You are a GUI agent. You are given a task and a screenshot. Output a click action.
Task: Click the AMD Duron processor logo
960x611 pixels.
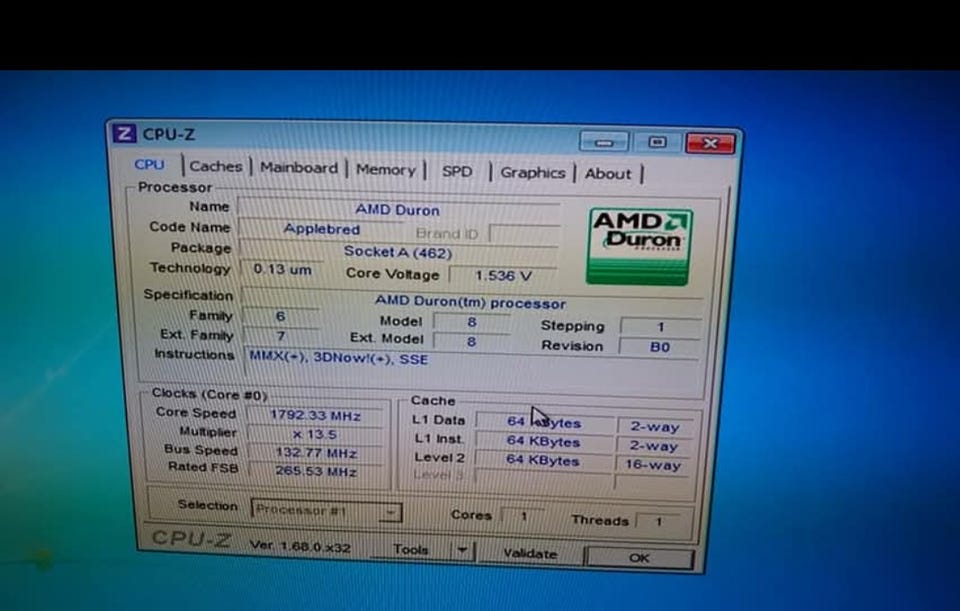tap(639, 246)
